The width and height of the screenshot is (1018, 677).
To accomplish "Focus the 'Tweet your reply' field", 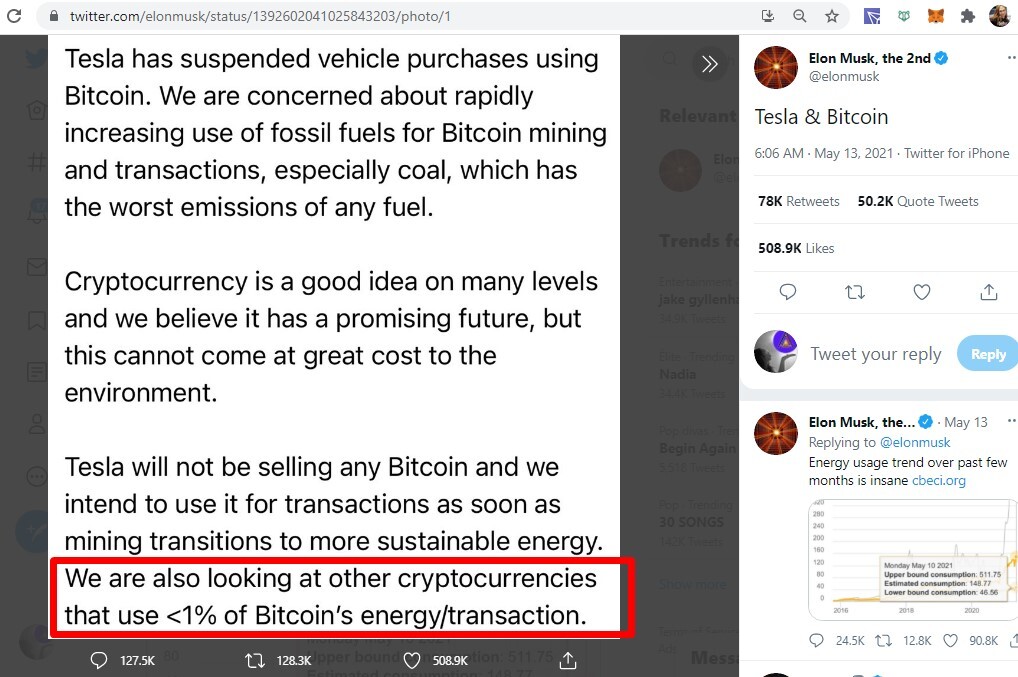I will (875, 354).
